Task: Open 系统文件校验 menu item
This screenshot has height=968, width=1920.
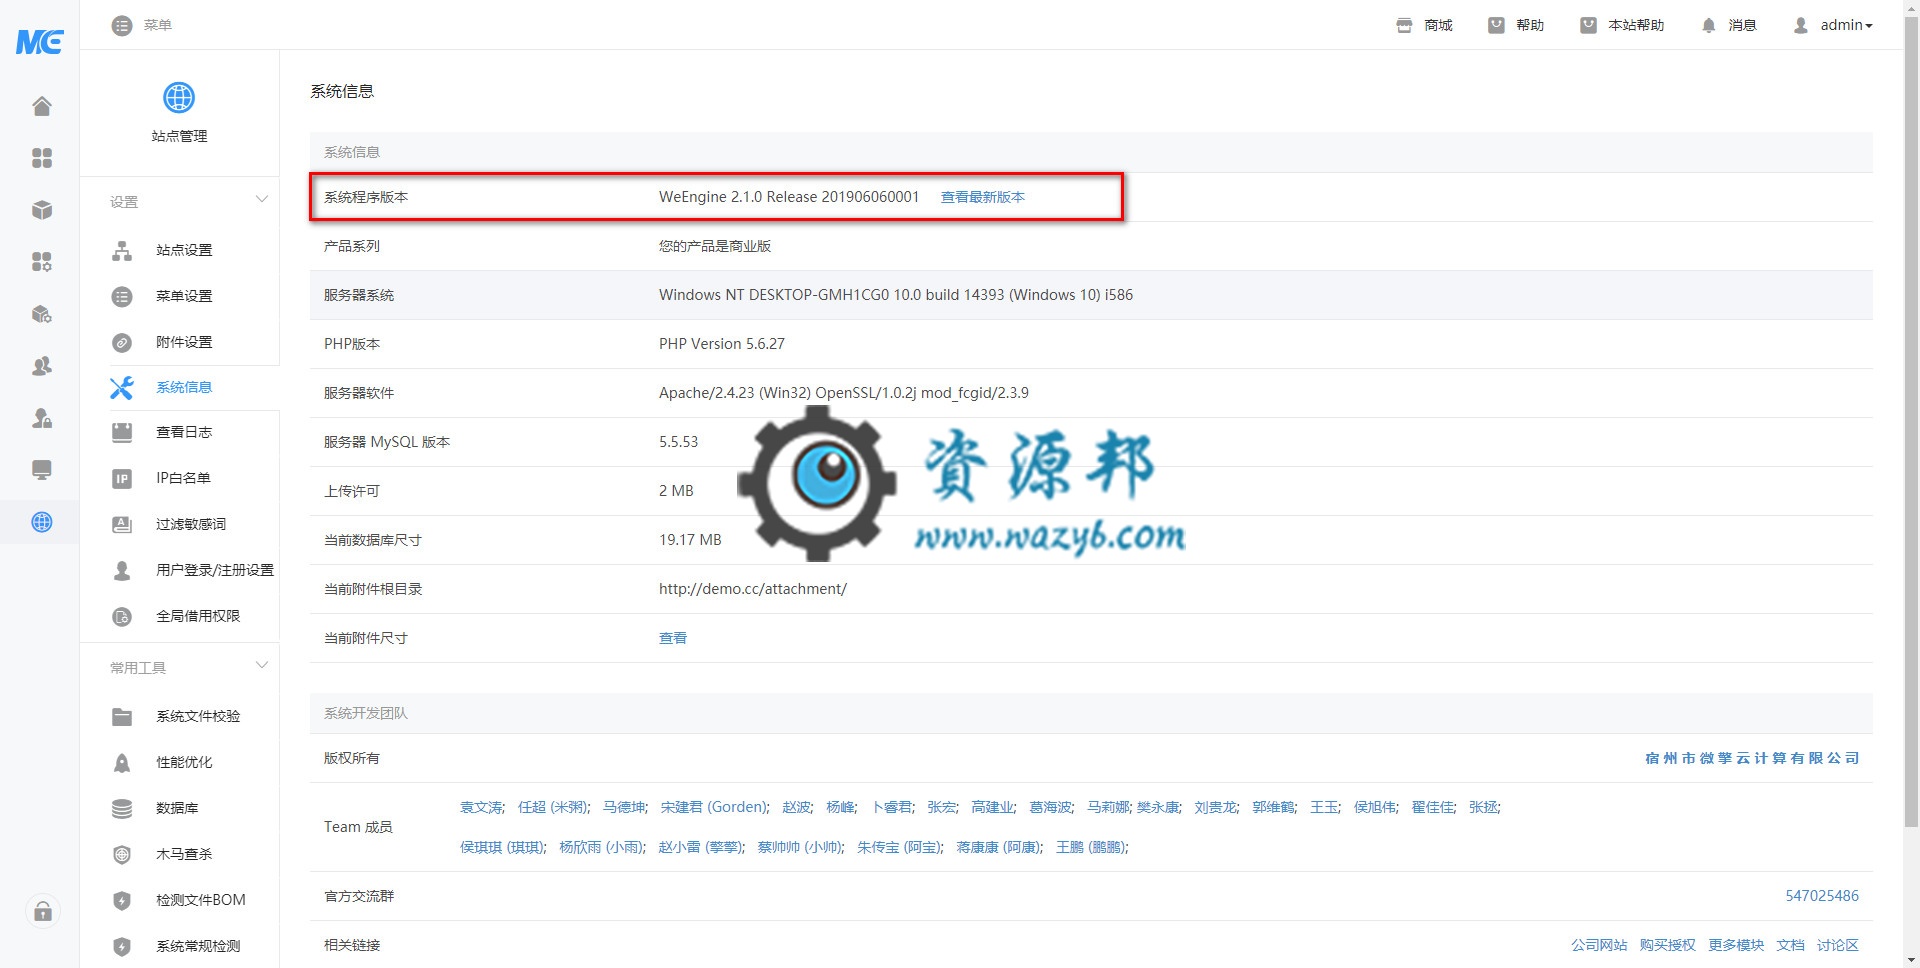Action: click(x=198, y=716)
